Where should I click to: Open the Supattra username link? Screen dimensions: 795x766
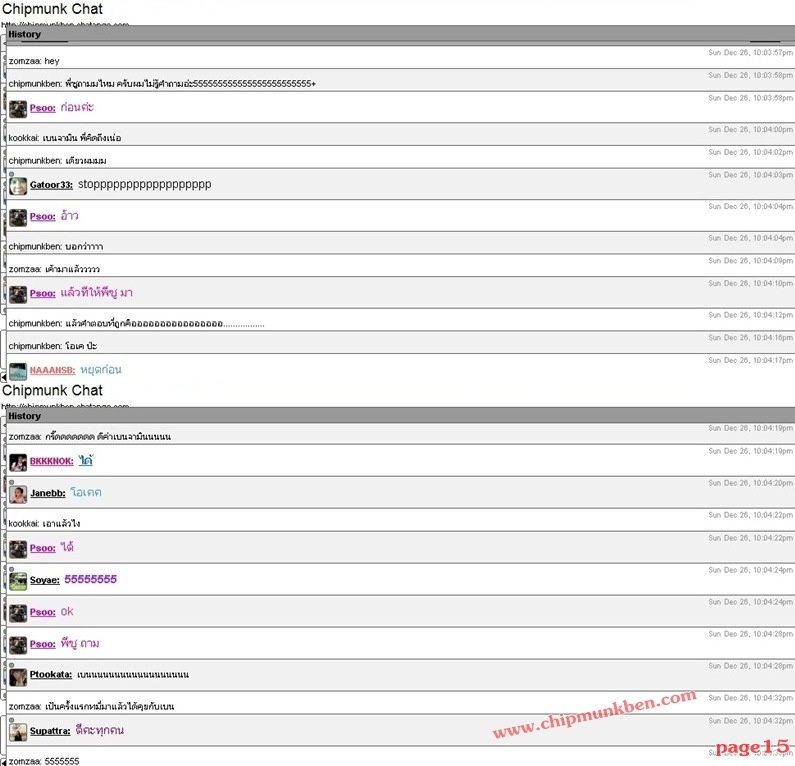pyautogui.click(x=50, y=731)
